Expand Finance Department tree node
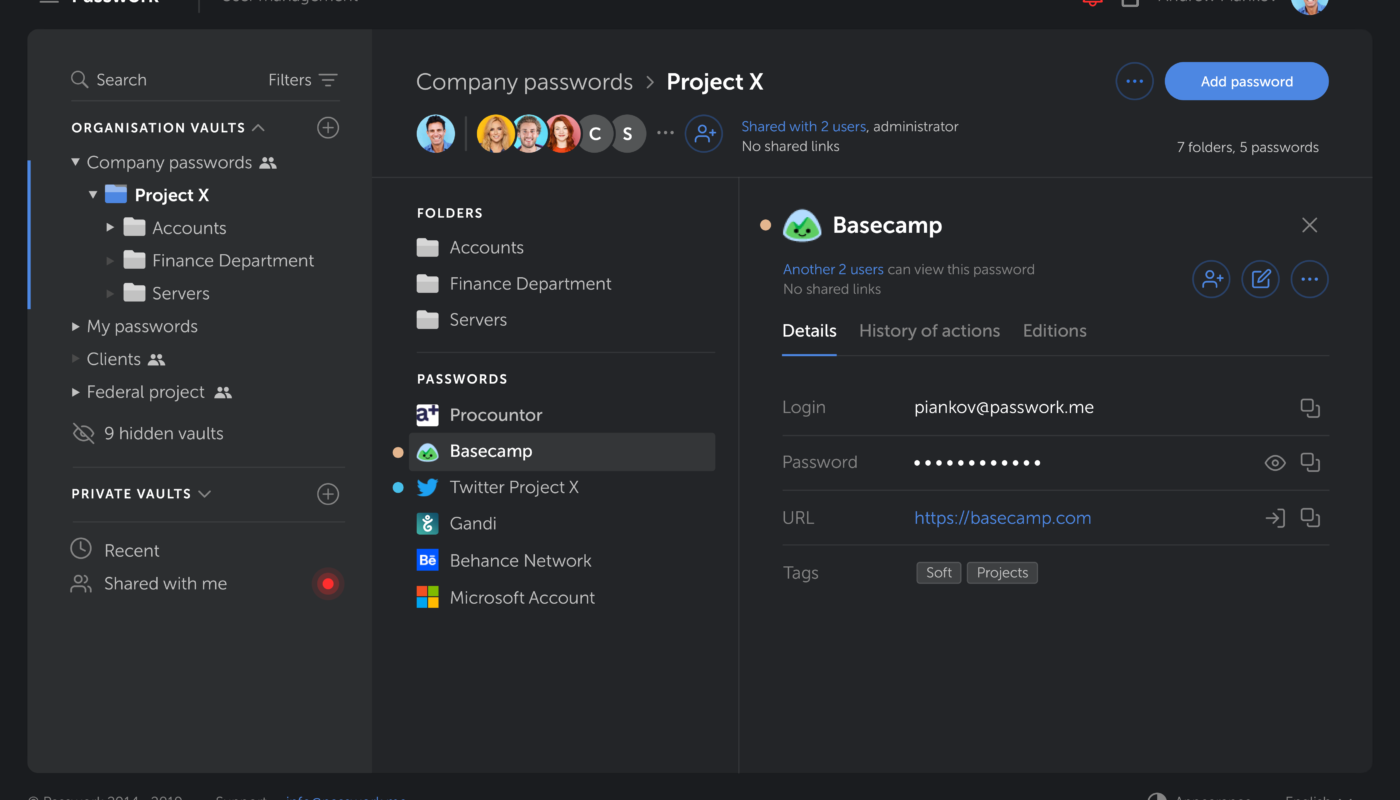1400x800 pixels. (x=110, y=261)
